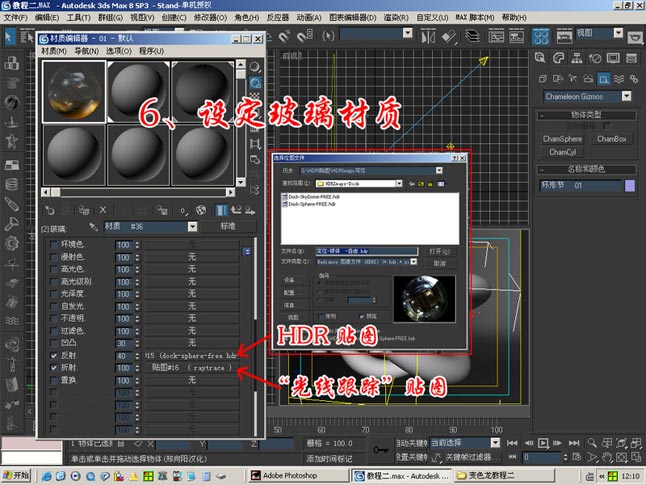Click Show Map in Viewport checkered-cube icon

click(x=201, y=211)
